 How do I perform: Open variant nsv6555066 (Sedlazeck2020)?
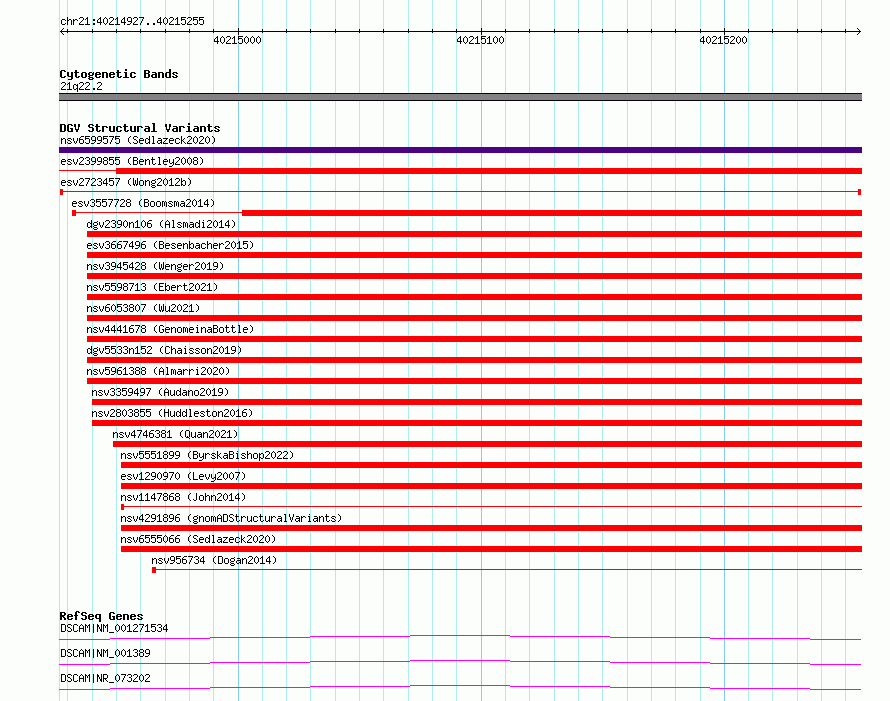point(198,539)
